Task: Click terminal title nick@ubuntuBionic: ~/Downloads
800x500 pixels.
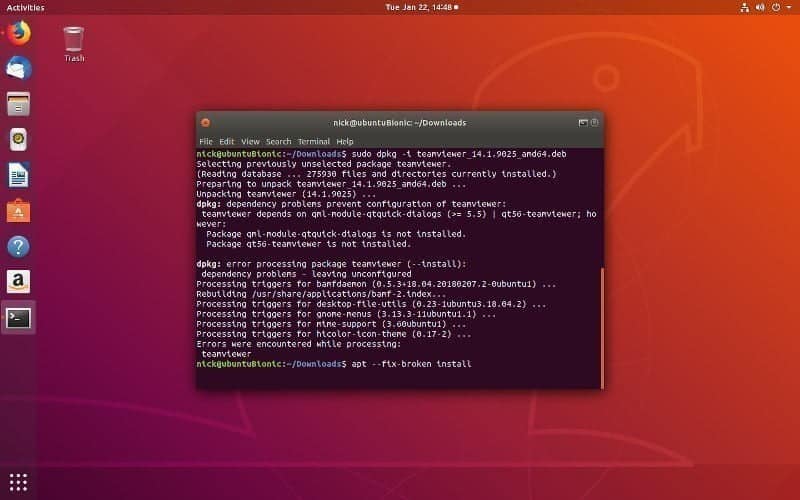Action: tap(399, 122)
